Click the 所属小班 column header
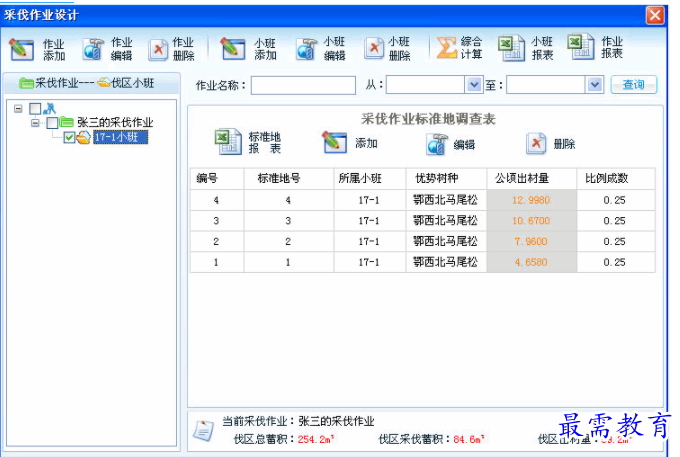 [x=370, y=178]
